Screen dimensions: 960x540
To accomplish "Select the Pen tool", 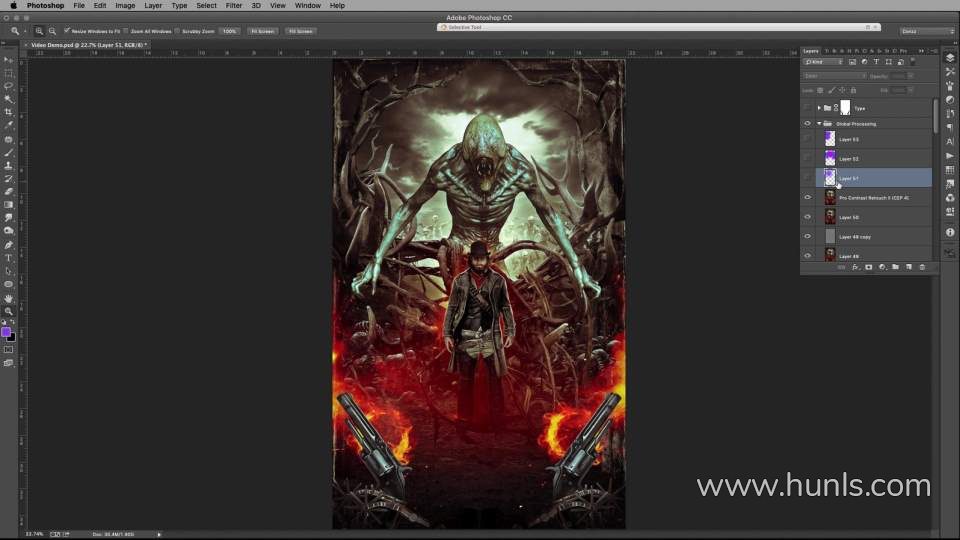I will coord(9,245).
